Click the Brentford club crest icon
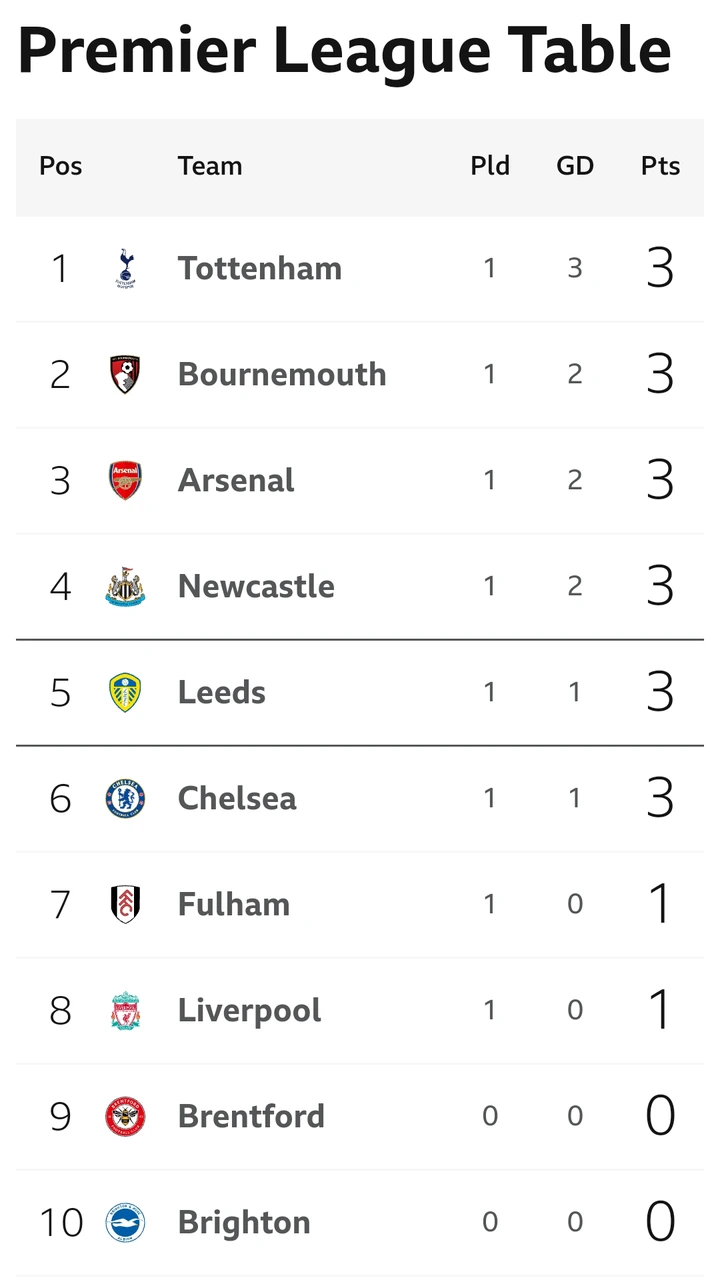The height and width of the screenshot is (1280, 720). tap(125, 1116)
